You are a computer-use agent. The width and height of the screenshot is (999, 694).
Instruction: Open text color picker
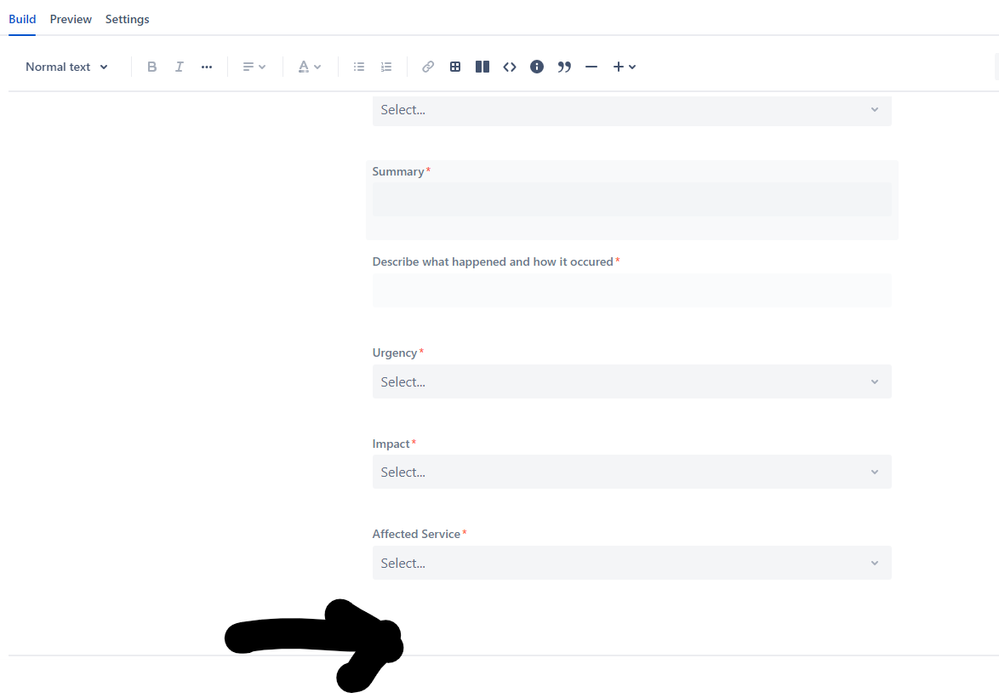[309, 67]
